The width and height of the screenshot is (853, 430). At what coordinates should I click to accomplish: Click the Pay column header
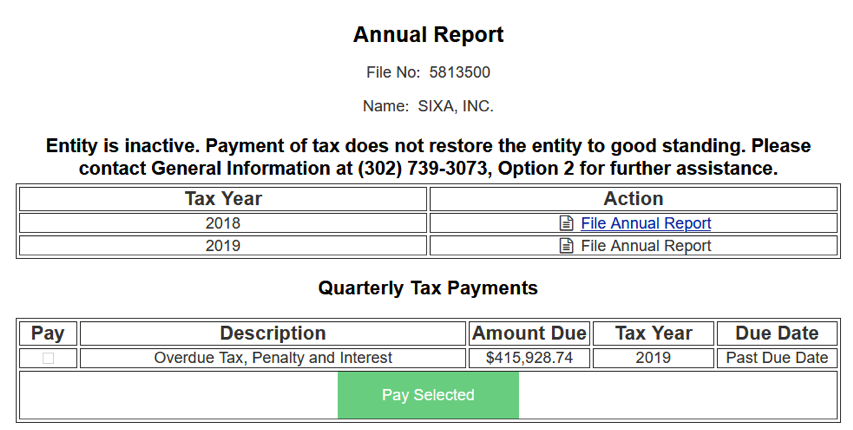[48, 333]
